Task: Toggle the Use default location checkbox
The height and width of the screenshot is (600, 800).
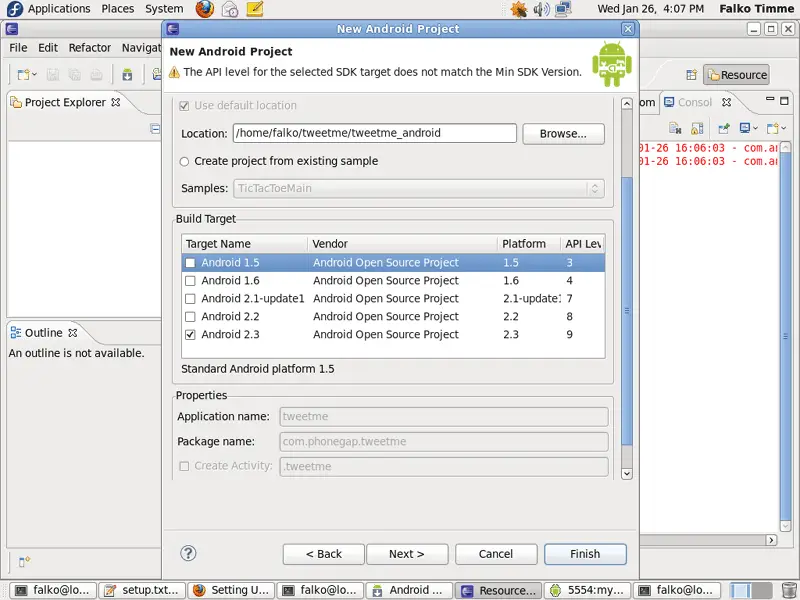Action: click(x=184, y=106)
